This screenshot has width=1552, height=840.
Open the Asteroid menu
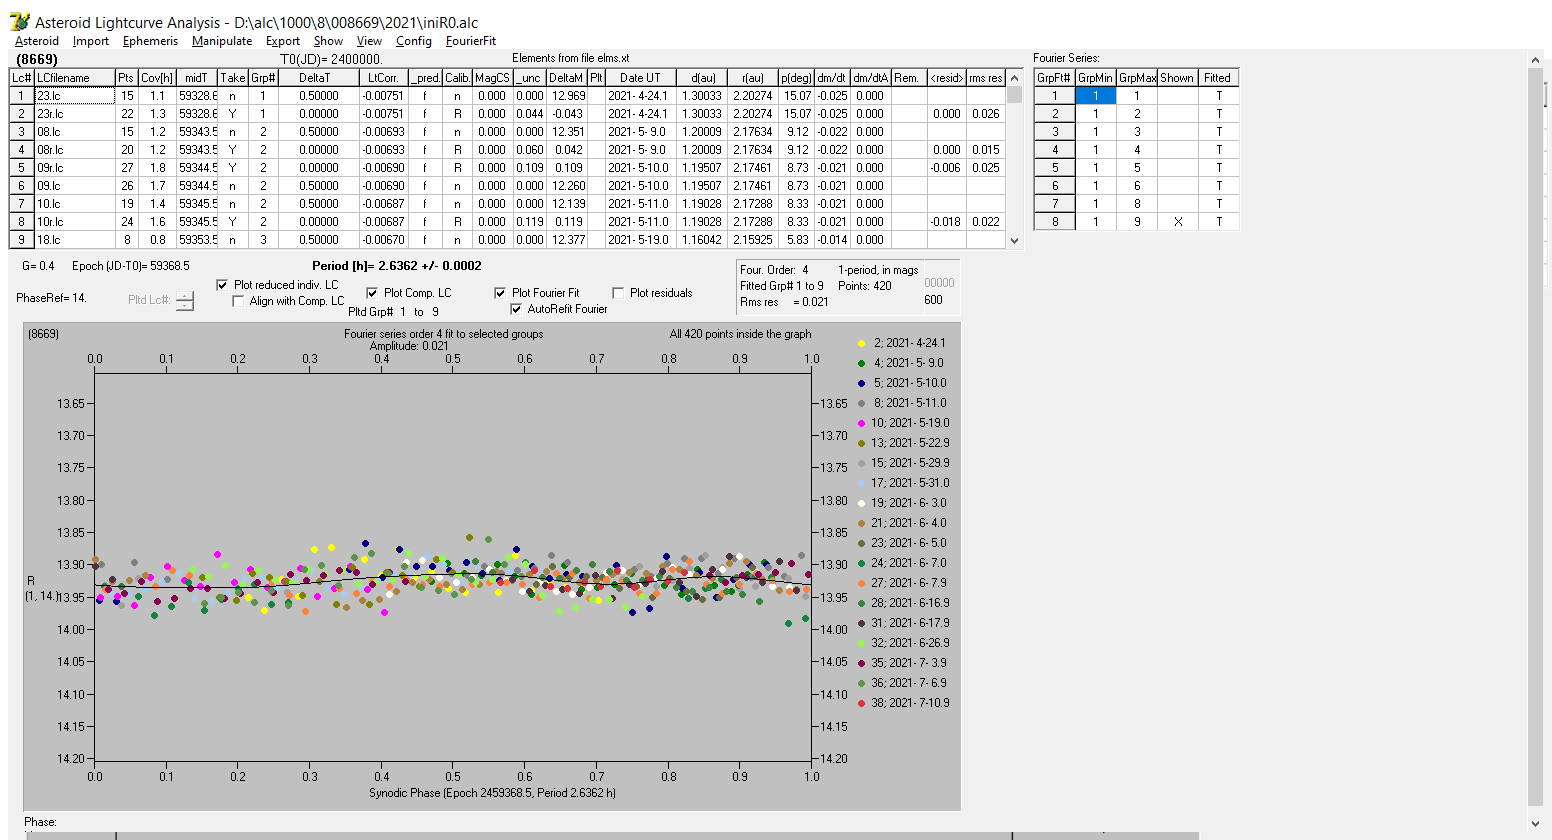click(37, 41)
